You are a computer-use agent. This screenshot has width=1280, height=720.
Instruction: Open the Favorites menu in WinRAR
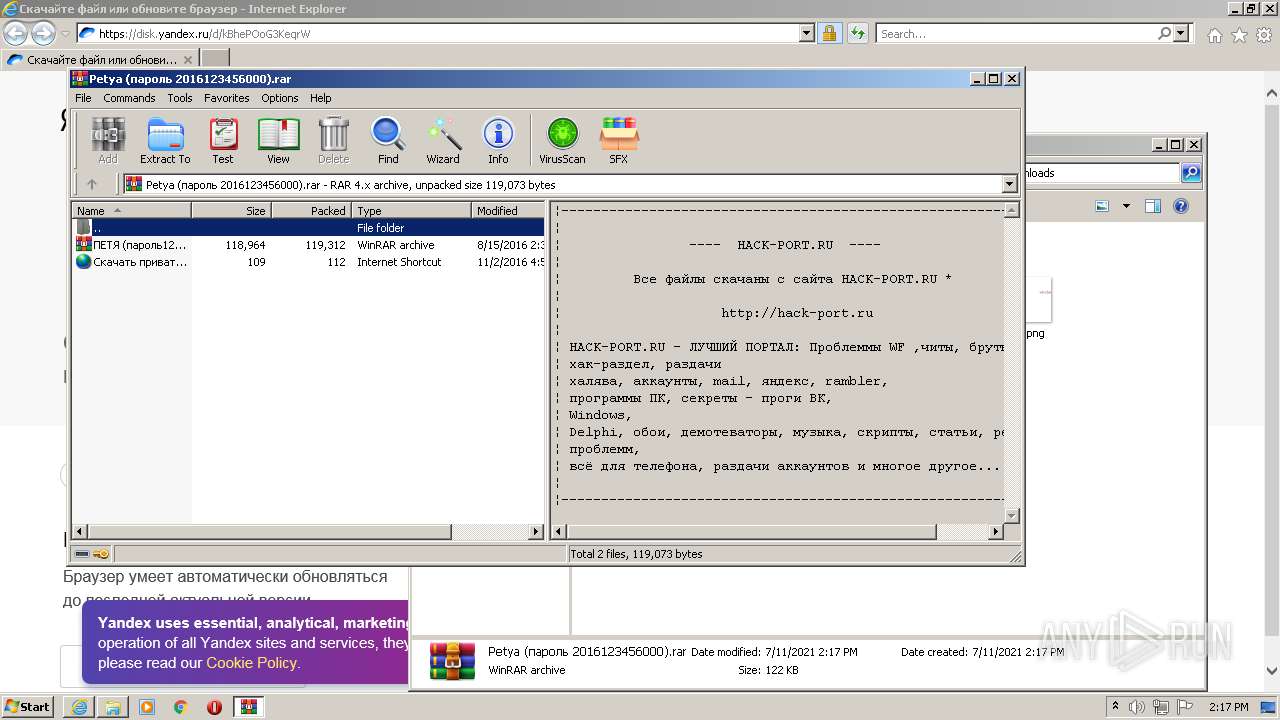click(x=227, y=98)
